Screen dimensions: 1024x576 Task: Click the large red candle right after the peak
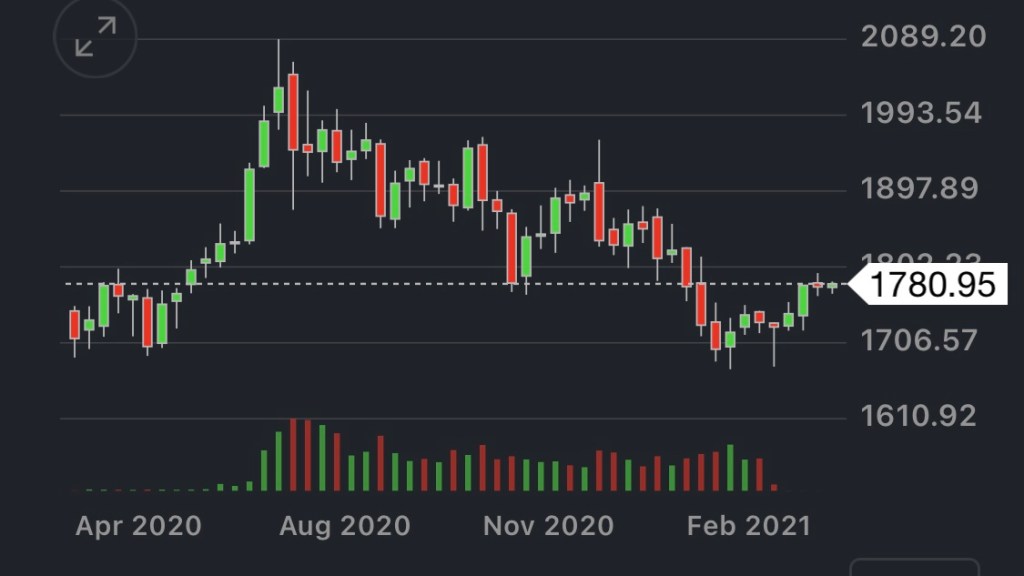[x=293, y=125]
